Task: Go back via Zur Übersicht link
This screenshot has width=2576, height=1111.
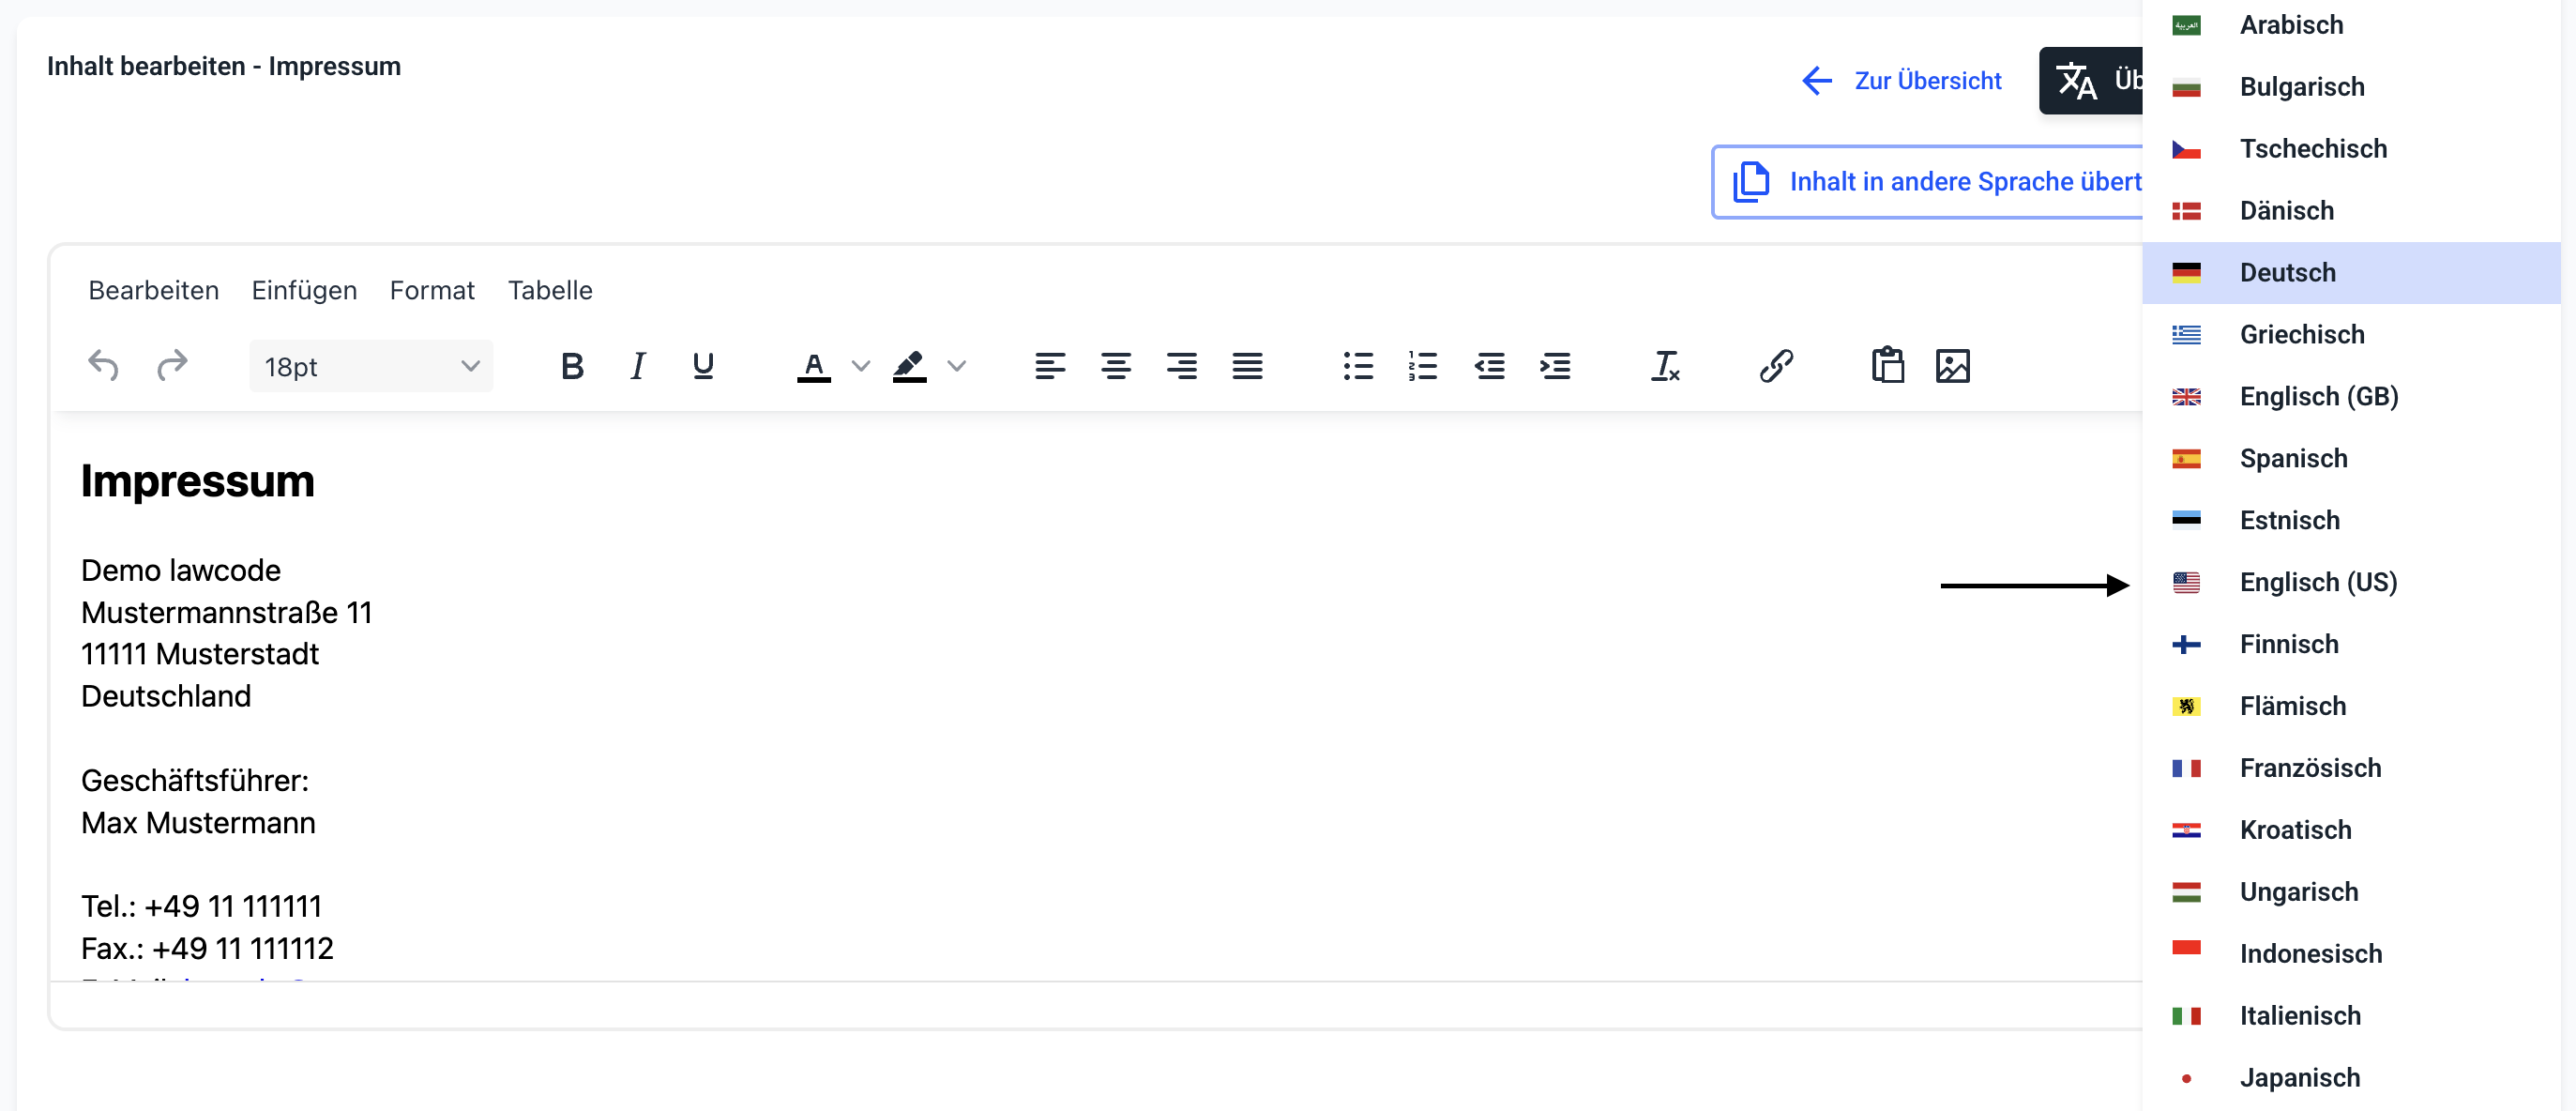Action: point(1902,81)
